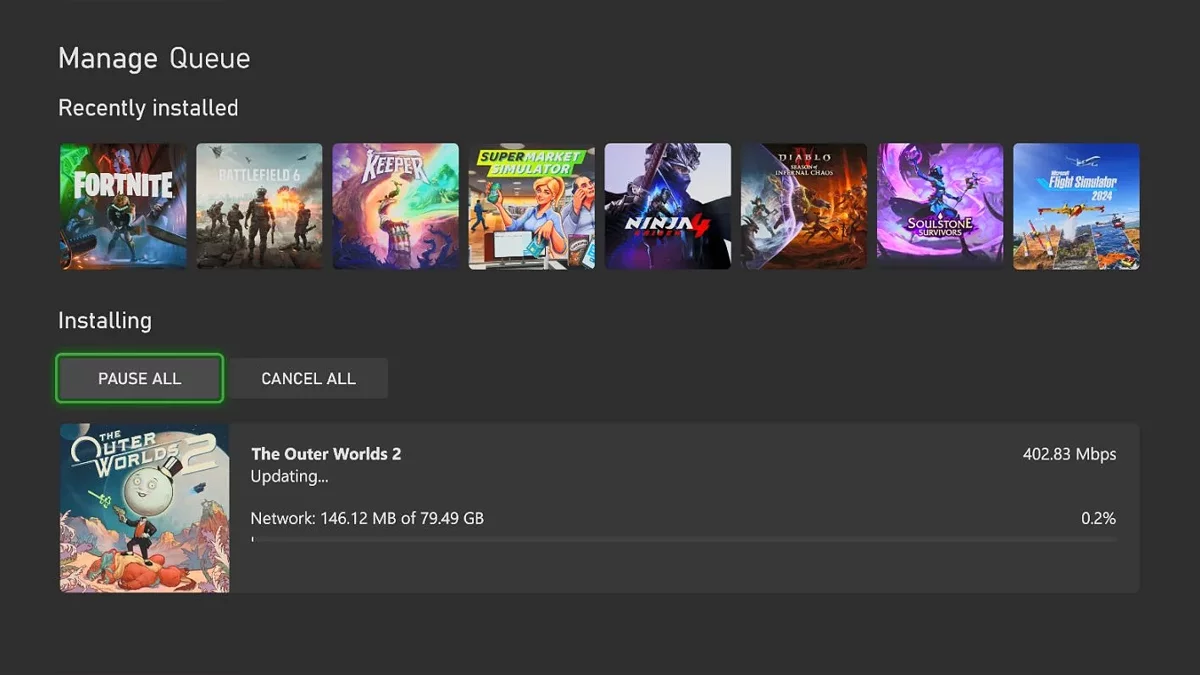The height and width of the screenshot is (675, 1200).
Task: Click the Recently installed heading
Action: pos(148,108)
